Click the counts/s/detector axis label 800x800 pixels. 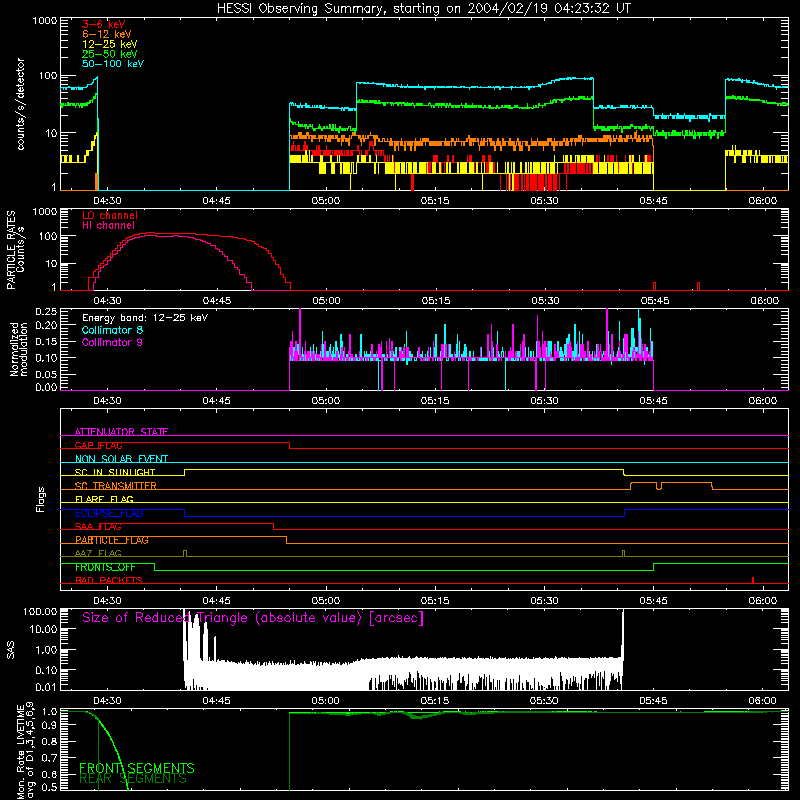click(21, 104)
